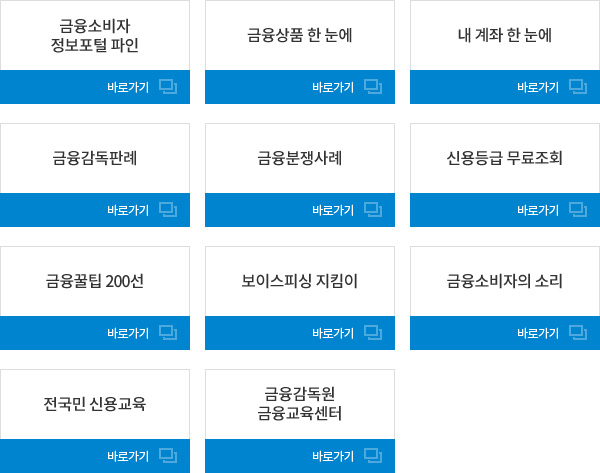The width and height of the screenshot is (600, 473).
Task: Open 바로가기 for 금융상품 한 눈에
Action: click(333, 87)
